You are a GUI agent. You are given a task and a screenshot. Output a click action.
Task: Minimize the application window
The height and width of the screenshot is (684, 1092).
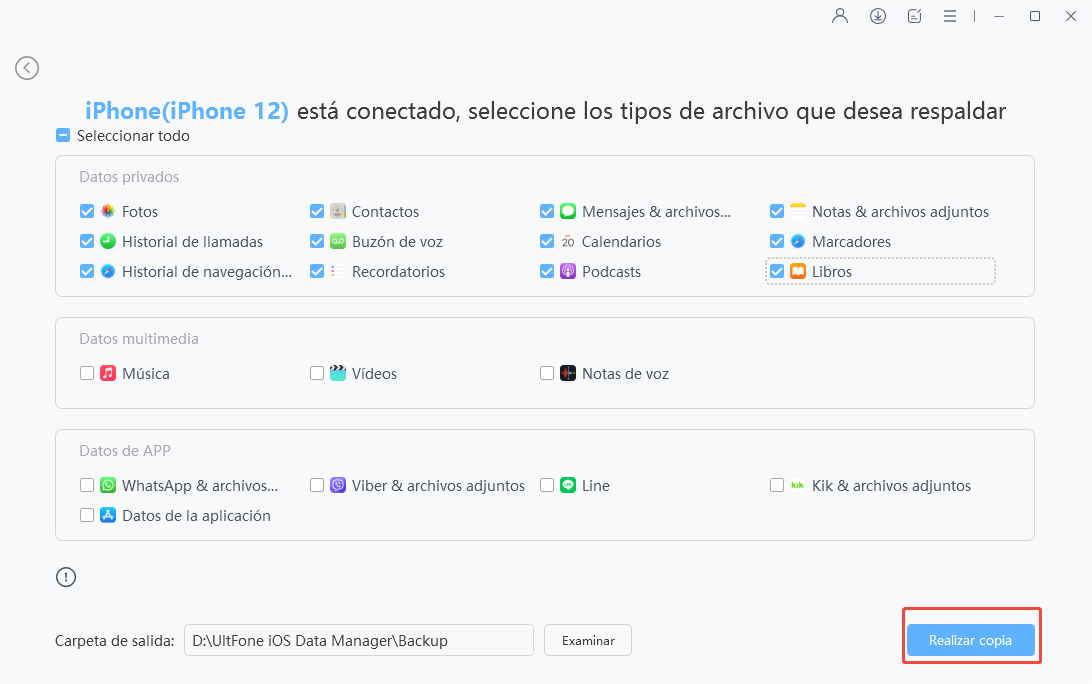[999, 16]
